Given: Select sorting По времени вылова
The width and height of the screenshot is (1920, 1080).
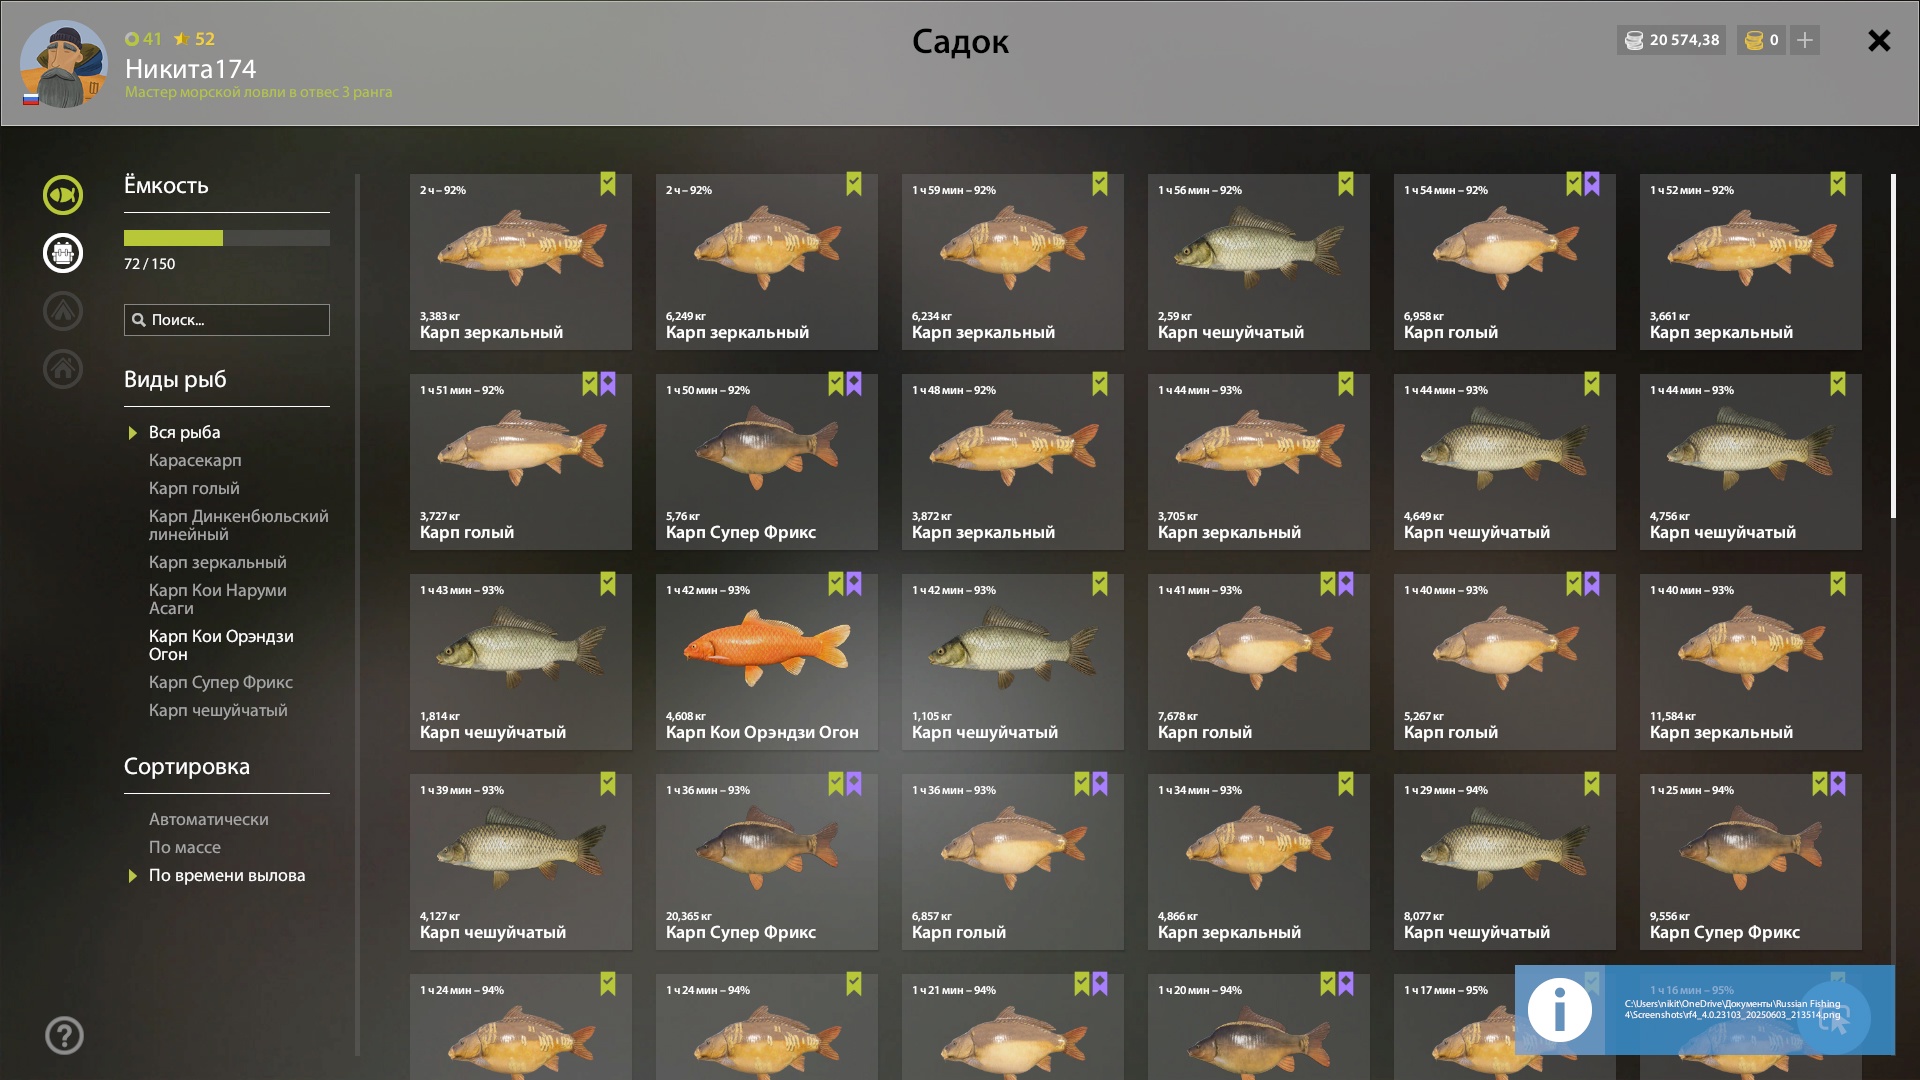Looking at the screenshot, I should (x=227, y=875).
